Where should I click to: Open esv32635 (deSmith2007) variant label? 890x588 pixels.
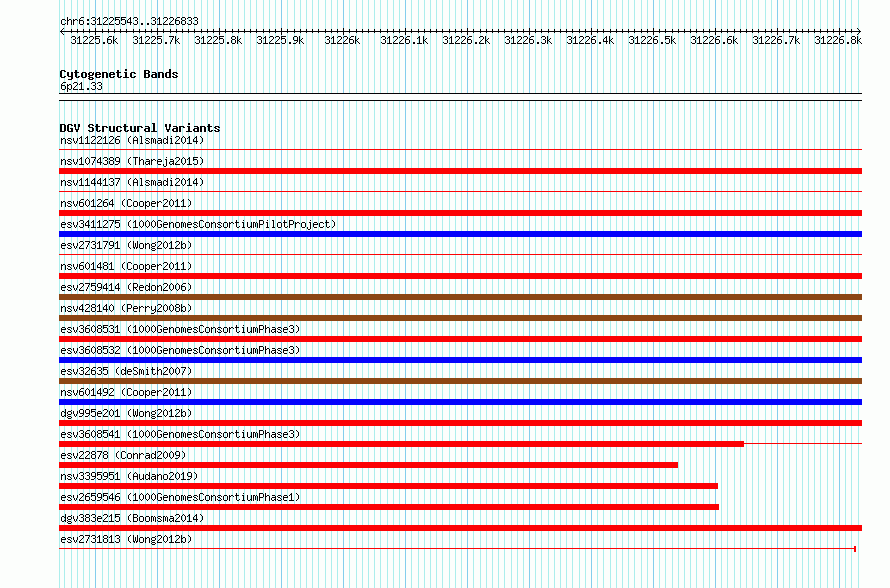pos(126,371)
